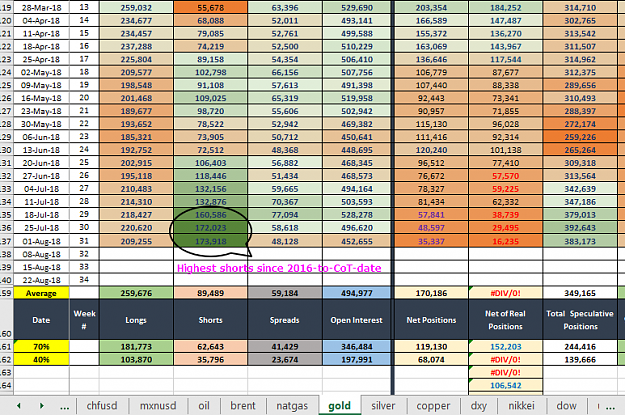Click the shorts value 160,586
The image size is (625, 415).
[210, 215]
